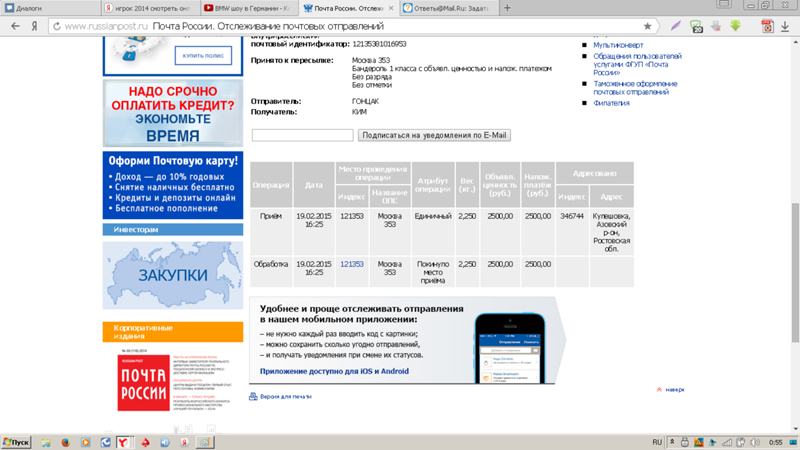Open the Мультиконверт link
Screen dimensions: 800x450
coord(618,45)
